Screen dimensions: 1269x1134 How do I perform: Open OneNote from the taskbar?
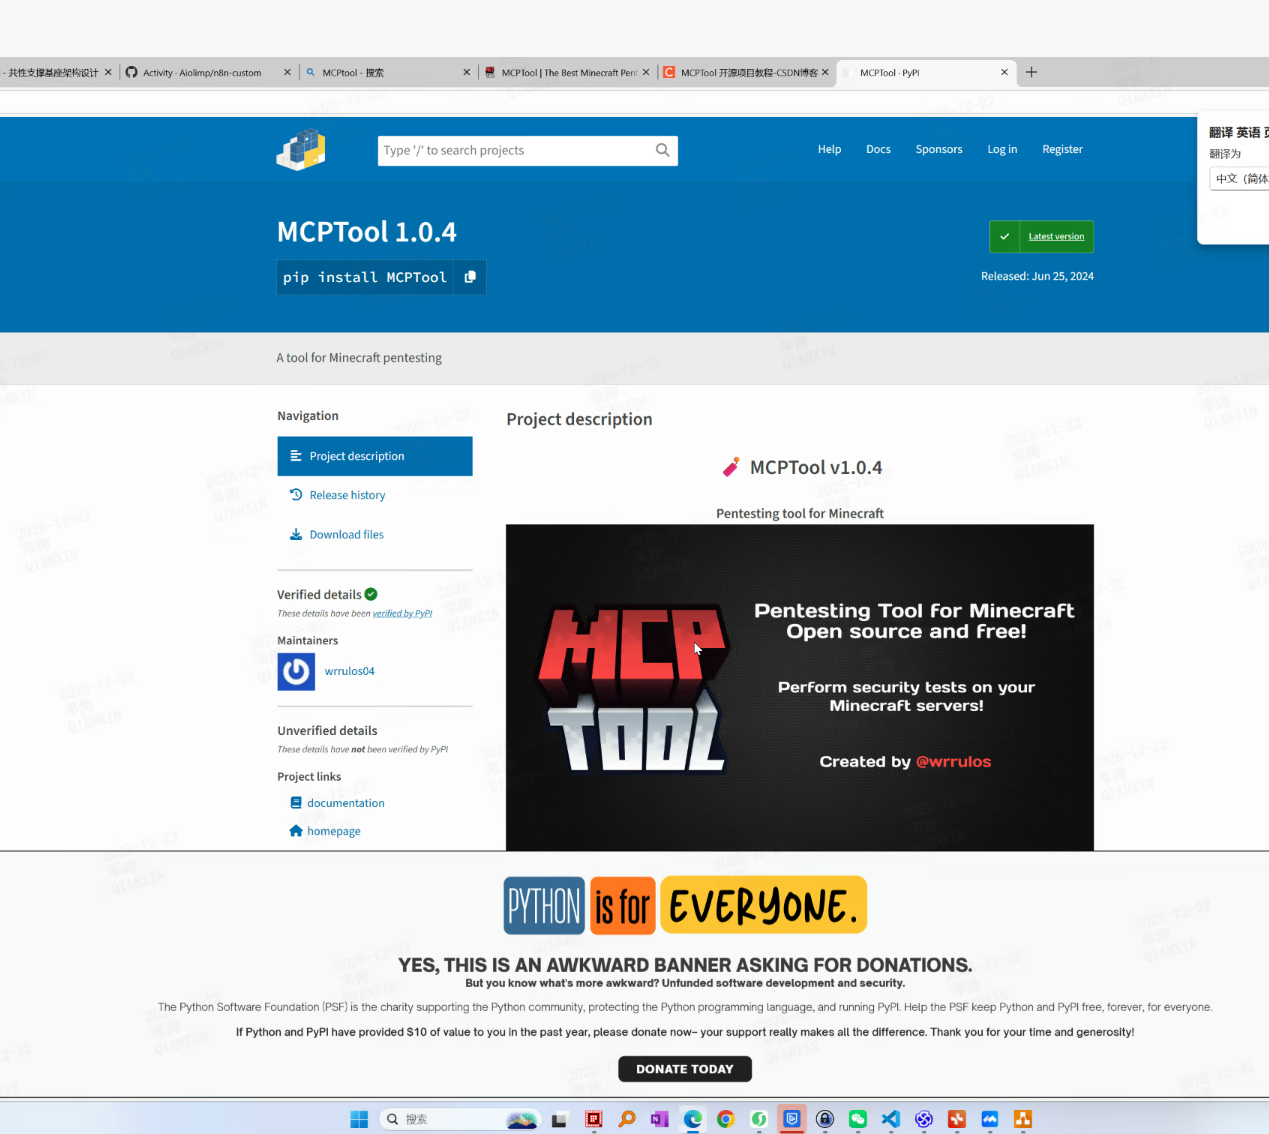click(x=659, y=1119)
